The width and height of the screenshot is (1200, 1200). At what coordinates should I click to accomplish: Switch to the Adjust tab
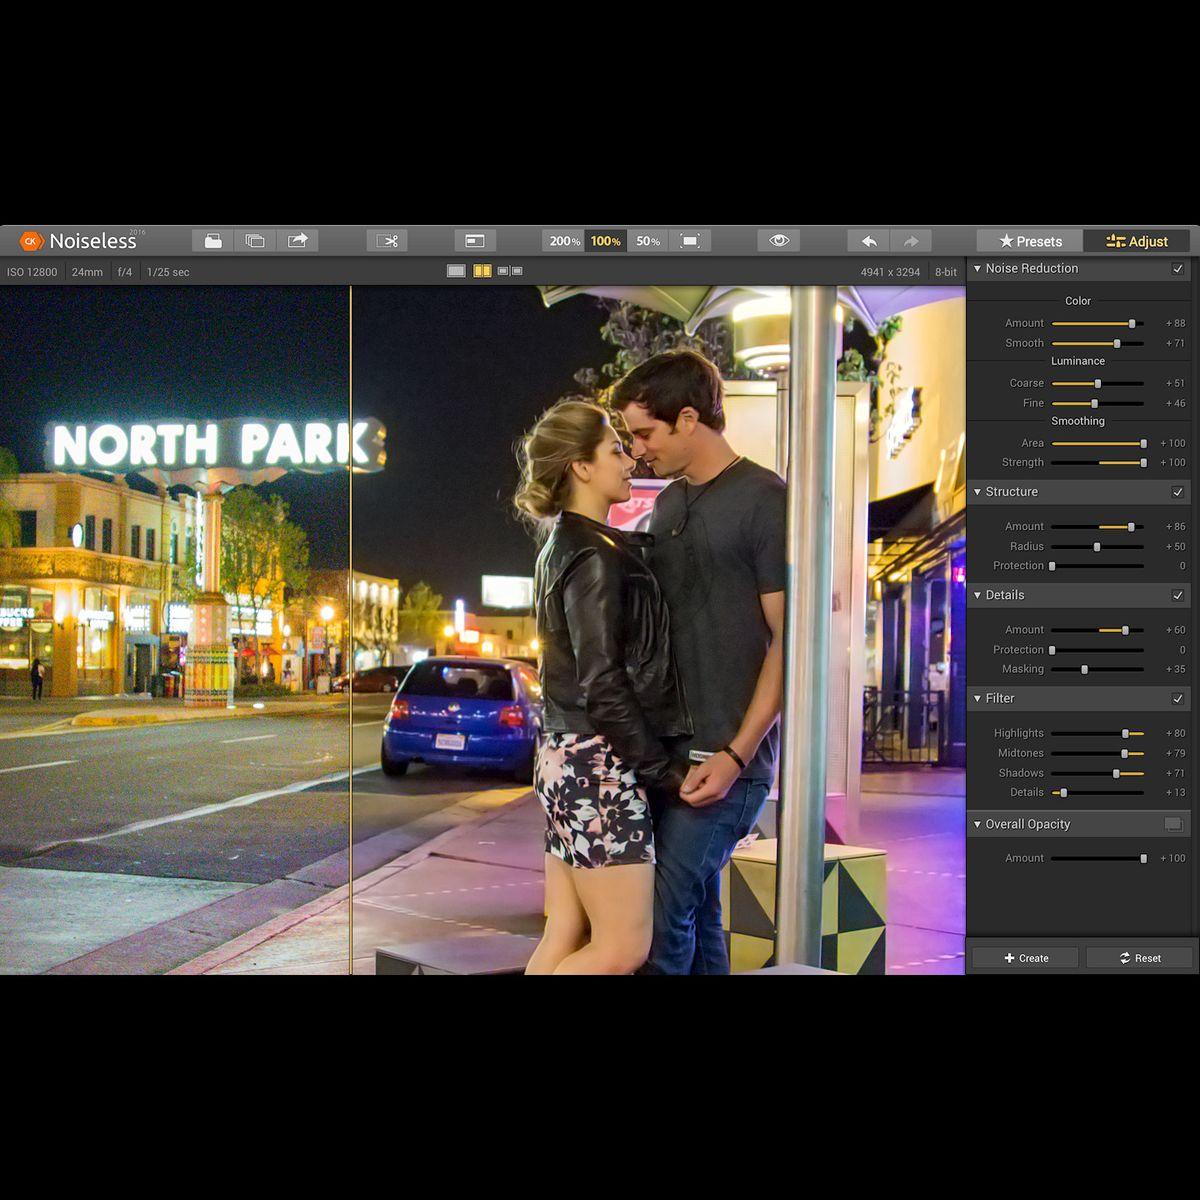(x=1137, y=241)
